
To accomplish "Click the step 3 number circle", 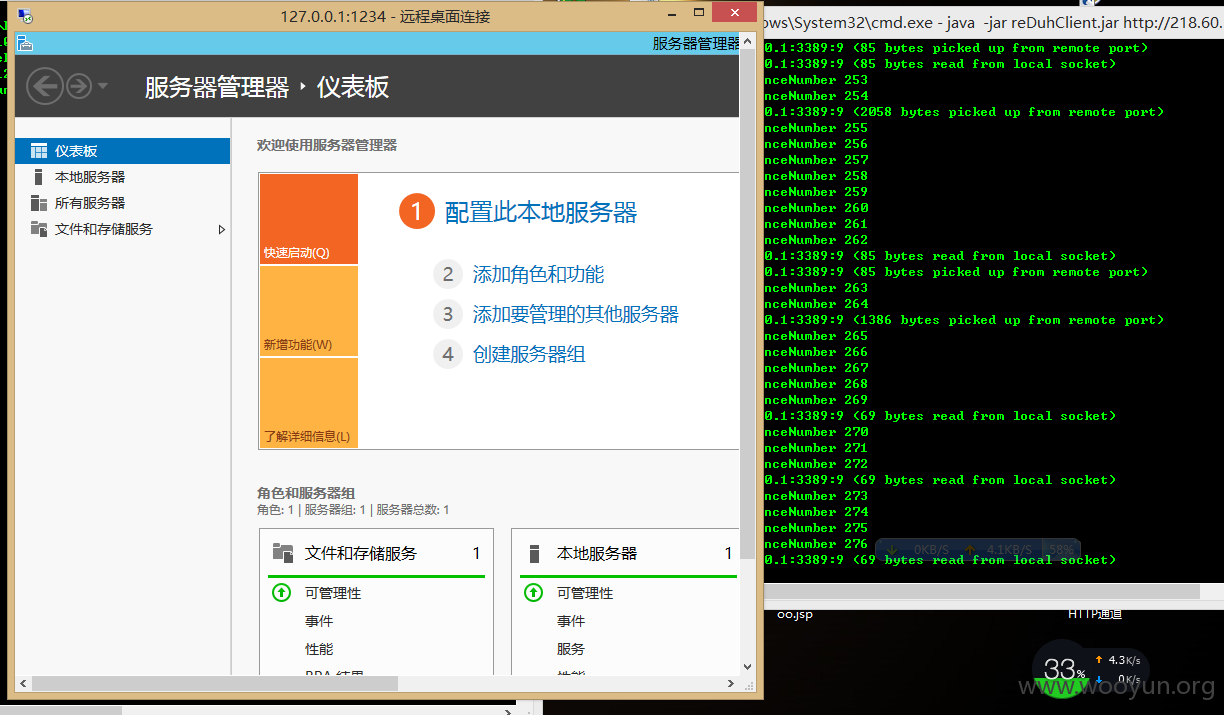I will coord(448,314).
